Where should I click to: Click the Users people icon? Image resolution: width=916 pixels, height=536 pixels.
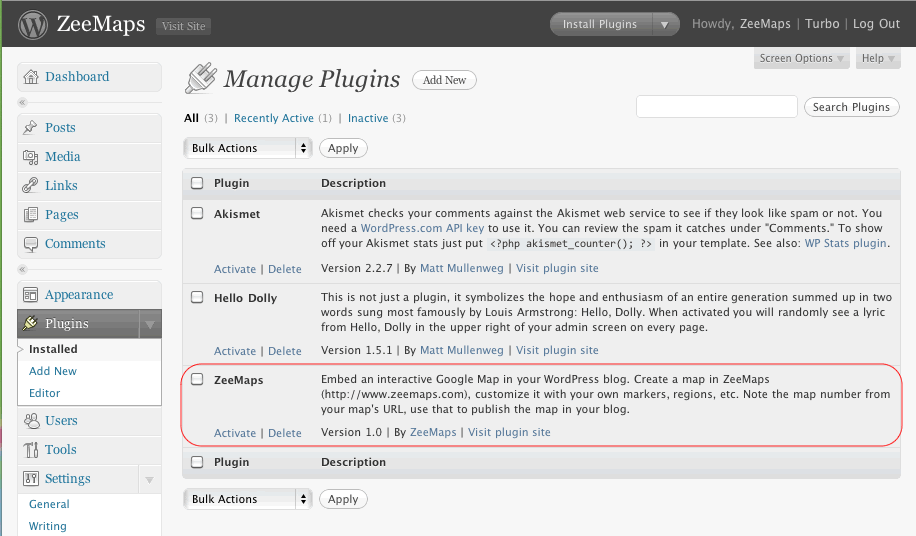click(31, 420)
